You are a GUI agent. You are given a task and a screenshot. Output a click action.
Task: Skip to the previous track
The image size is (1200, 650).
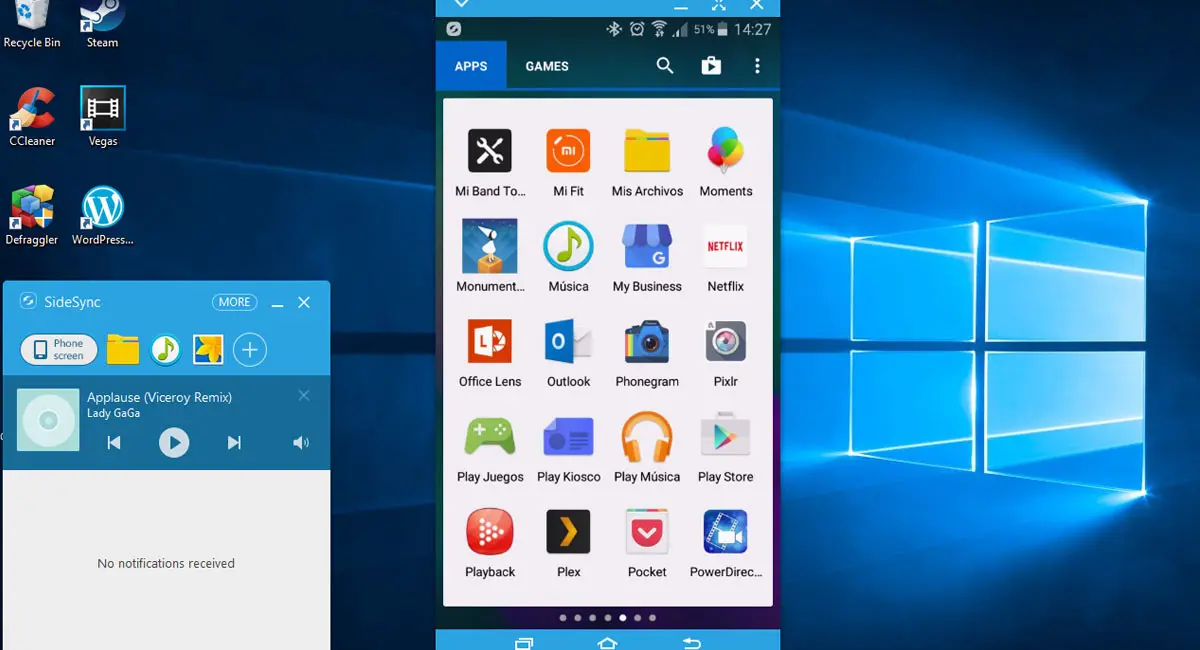[x=114, y=442]
